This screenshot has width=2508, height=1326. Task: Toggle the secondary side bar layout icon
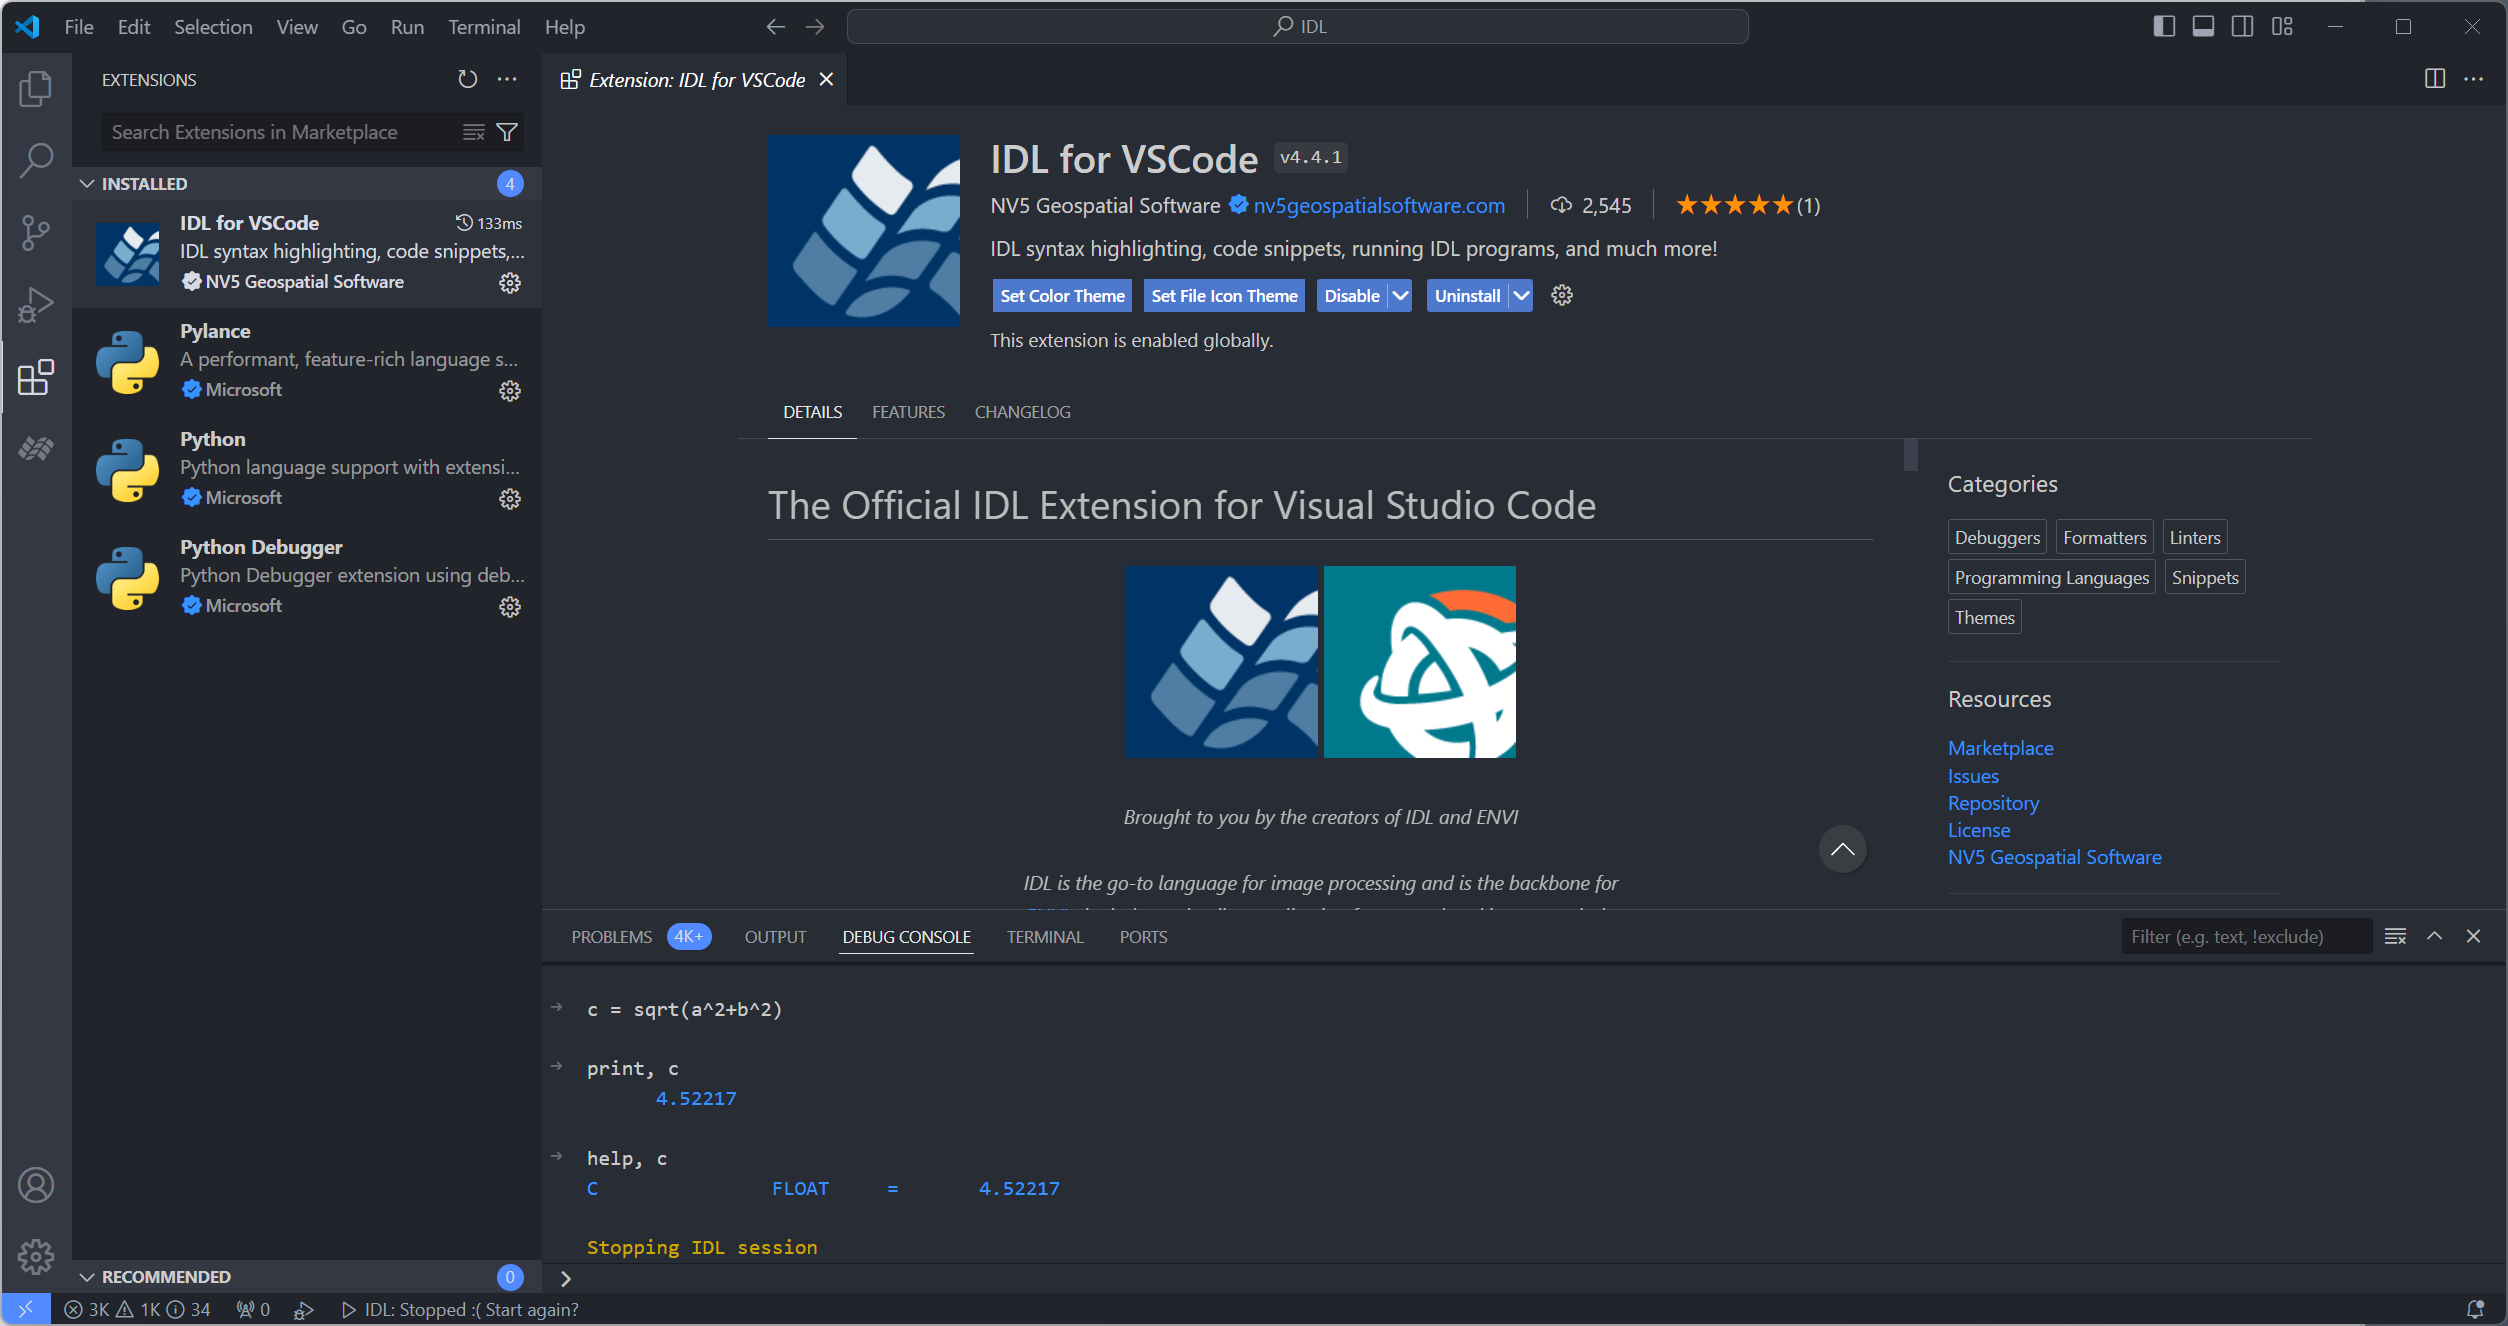pyautogui.click(x=2242, y=27)
